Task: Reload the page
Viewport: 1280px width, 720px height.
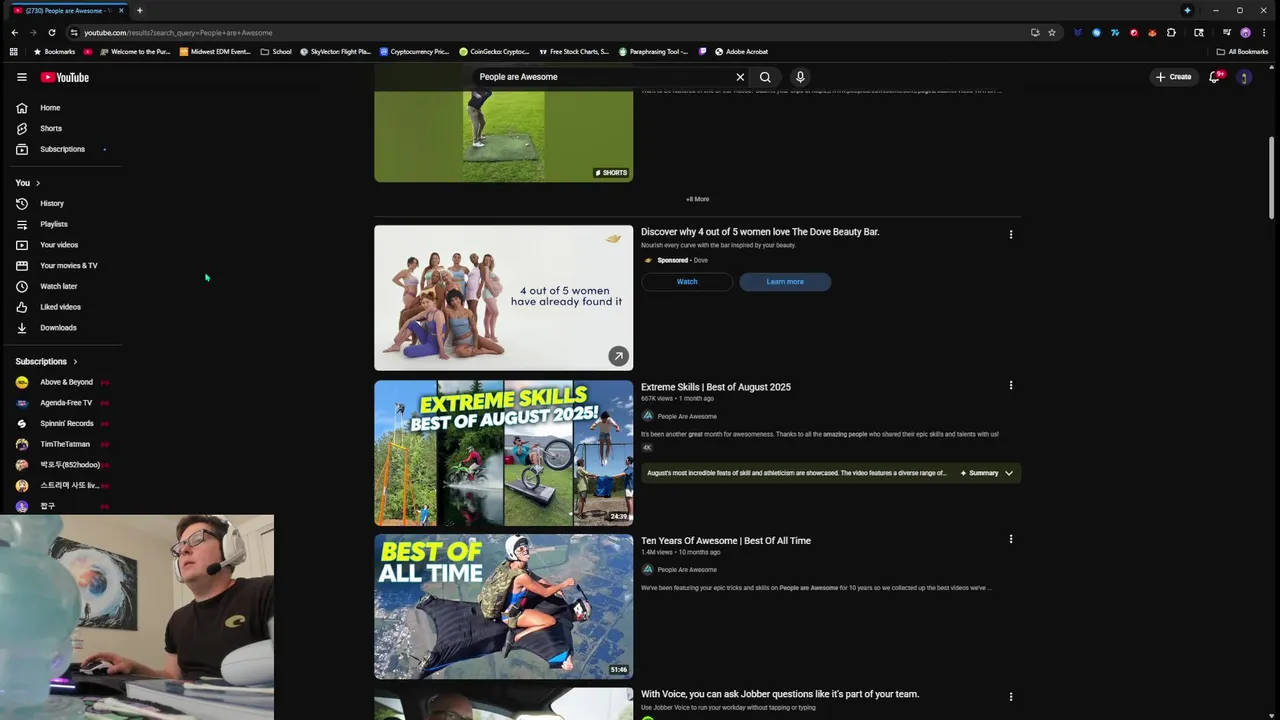Action: coord(51,32)
